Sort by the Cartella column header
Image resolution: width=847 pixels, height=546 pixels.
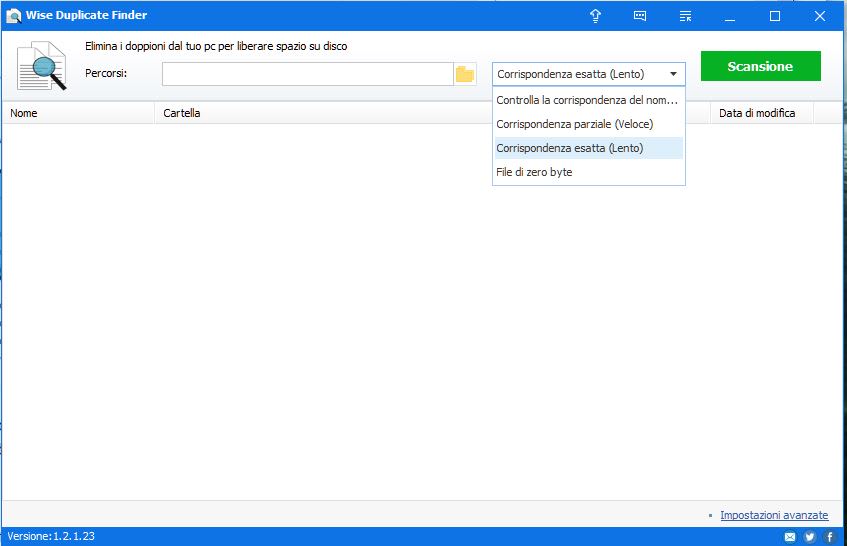[323, 113]
